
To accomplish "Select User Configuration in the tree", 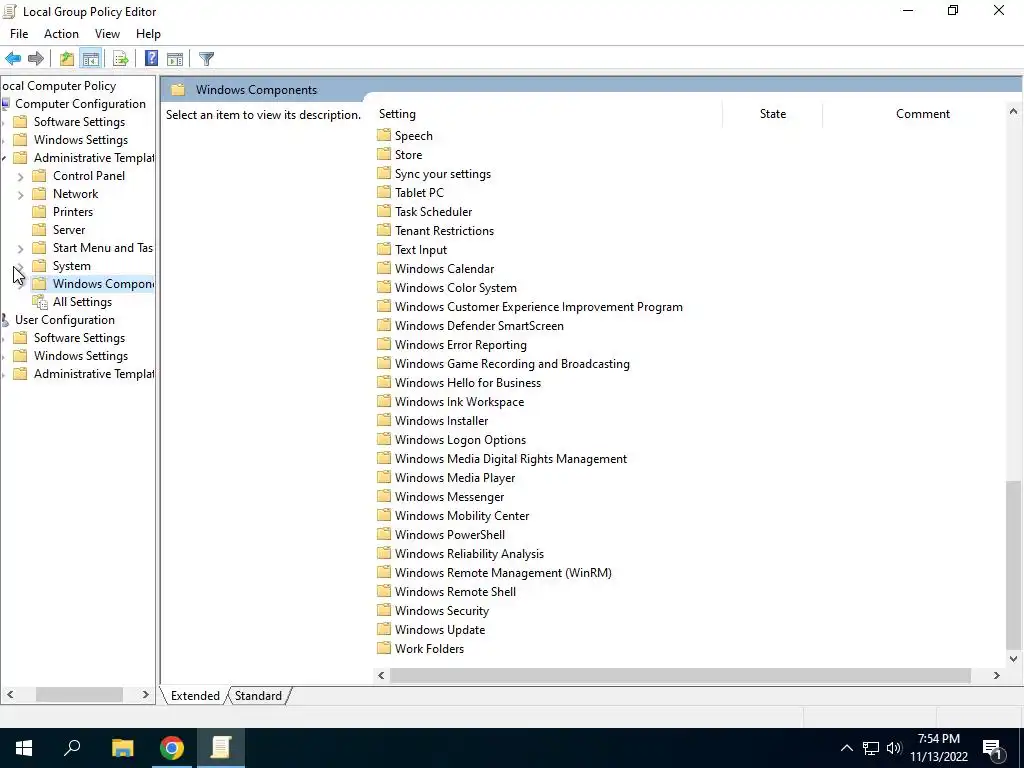I will (x=65, y=320).
